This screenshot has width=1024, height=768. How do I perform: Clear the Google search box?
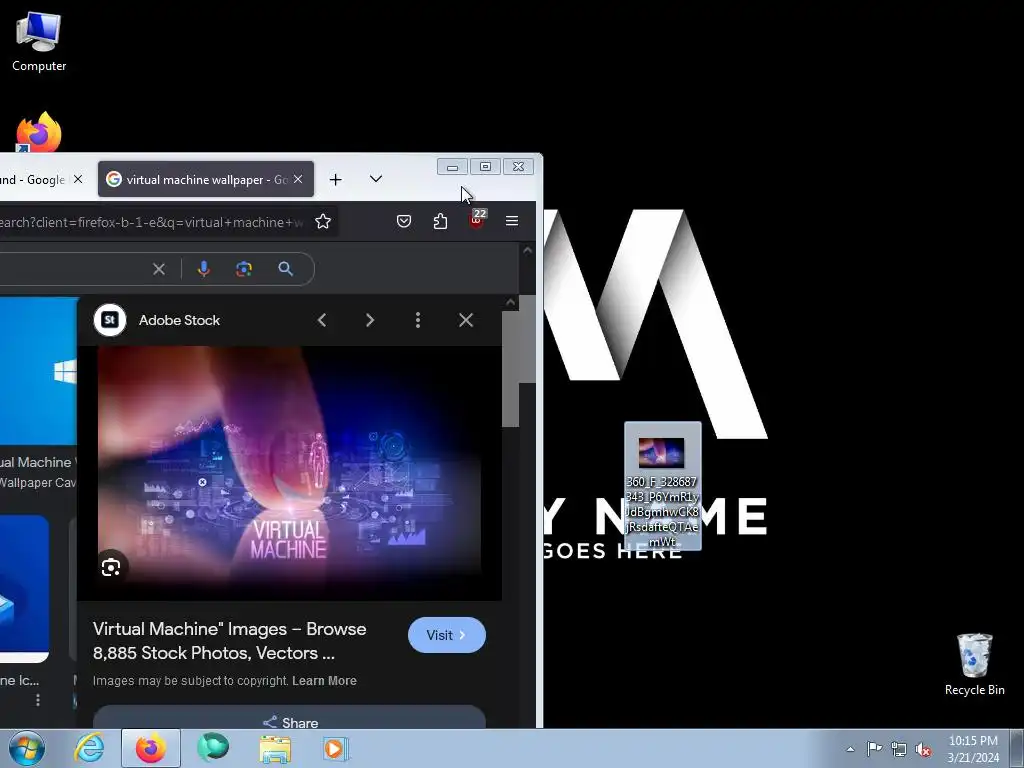pyautogui.click(x=159, y=269)
